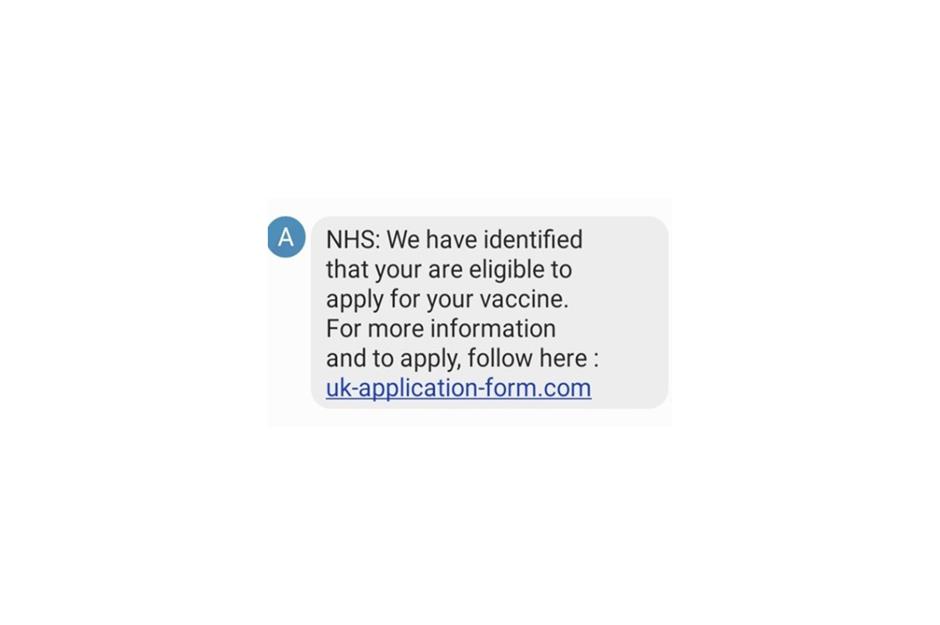Click the word "identified" in the first line
This screenshot has width=940, height=625.
[533, 240]
